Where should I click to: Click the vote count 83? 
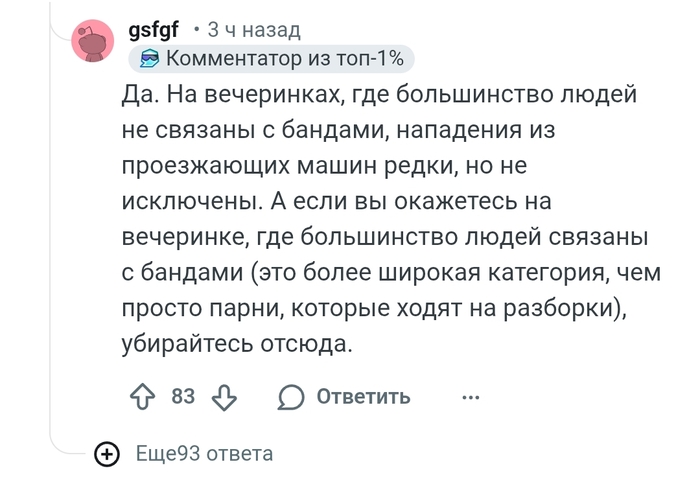(x=183, y=397)
